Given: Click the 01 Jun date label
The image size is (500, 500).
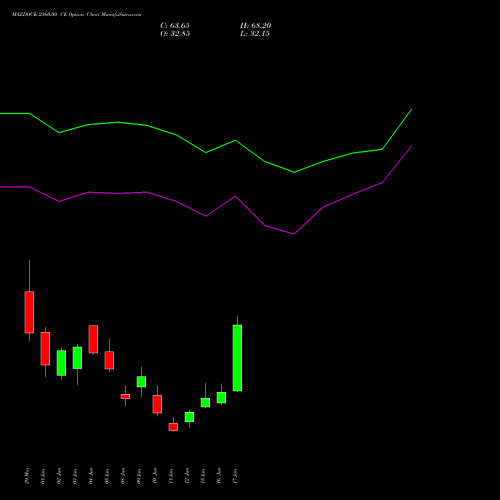Looking at the screenshot, I should coord(43,476).
